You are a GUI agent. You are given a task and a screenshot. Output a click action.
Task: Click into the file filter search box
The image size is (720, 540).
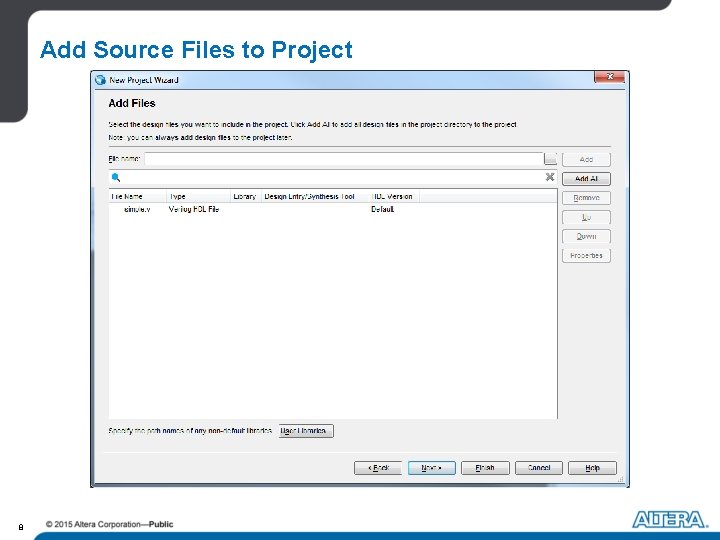point(333,177)
